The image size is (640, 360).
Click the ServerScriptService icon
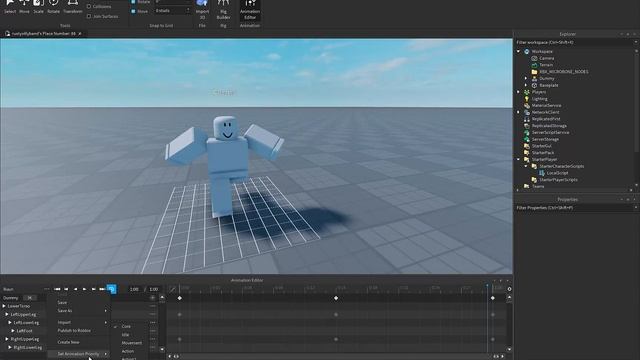pos(527,133)
